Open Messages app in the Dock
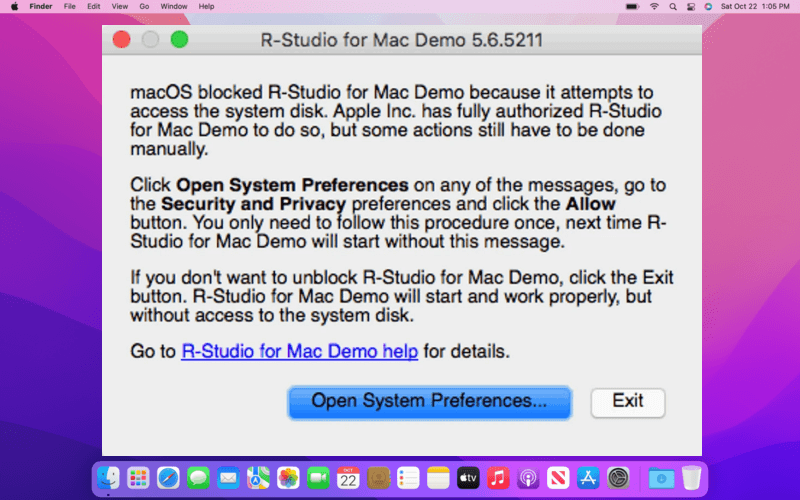Viewport: 800px width, 500px height. click(x=198, y=479)
